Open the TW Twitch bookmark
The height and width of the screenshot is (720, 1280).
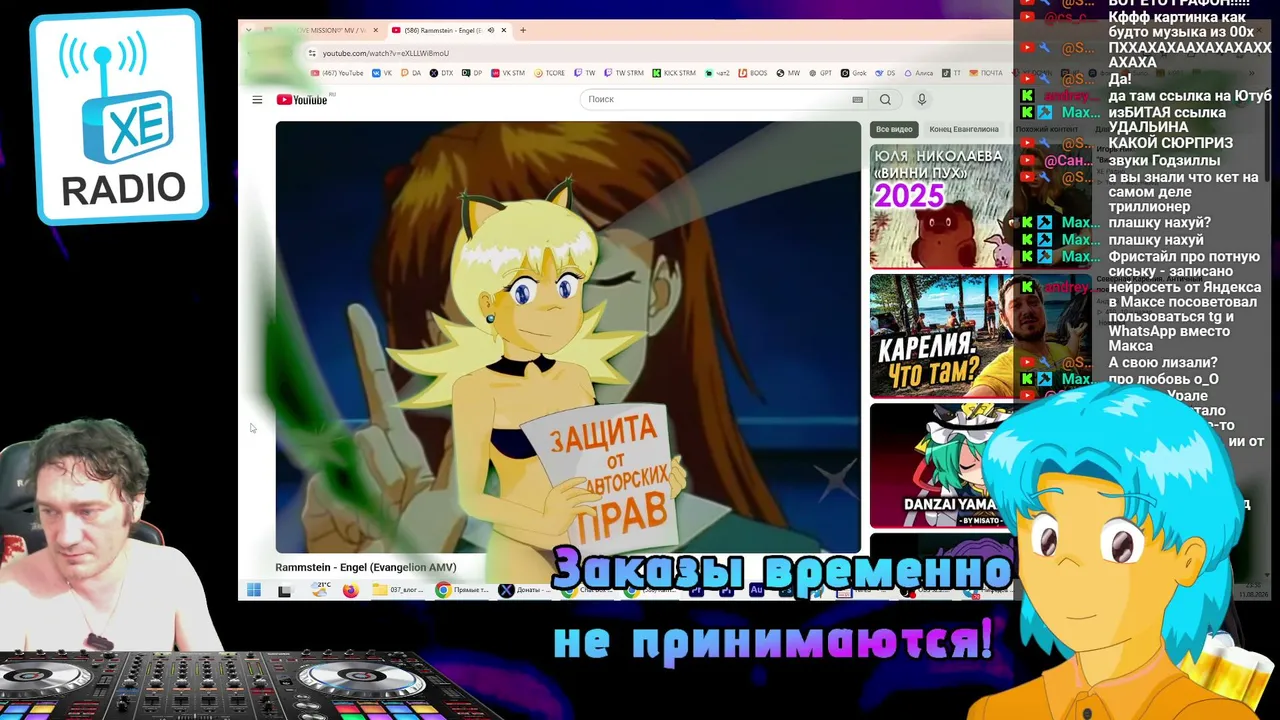click(584, 73)
